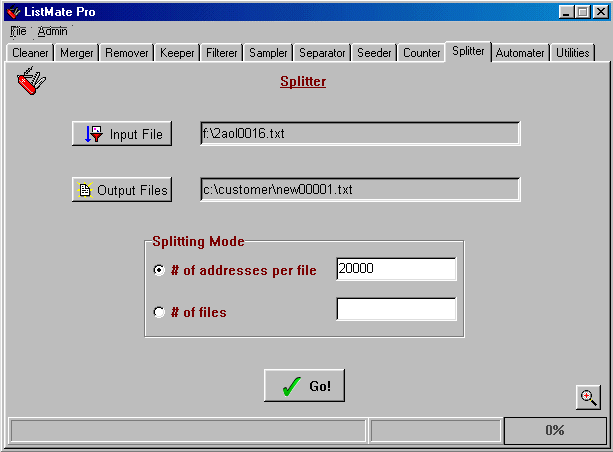Switch to the Automater tab

tap(520, 53)
